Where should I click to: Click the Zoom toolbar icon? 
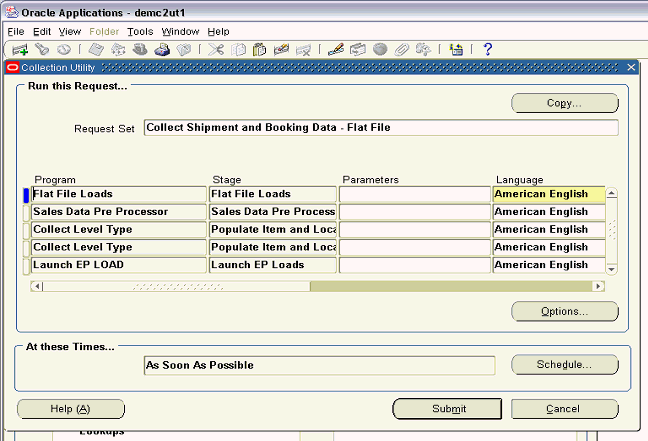click(357, 50)
